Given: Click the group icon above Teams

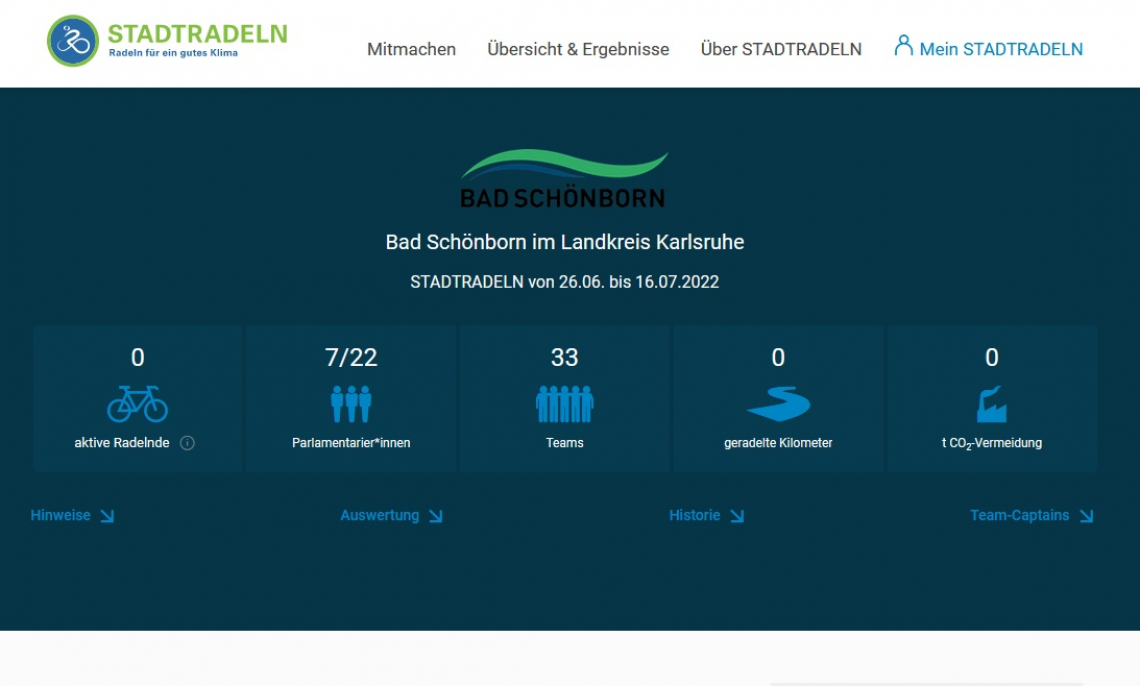Looking at the screenshot, I should pos(565,403).
